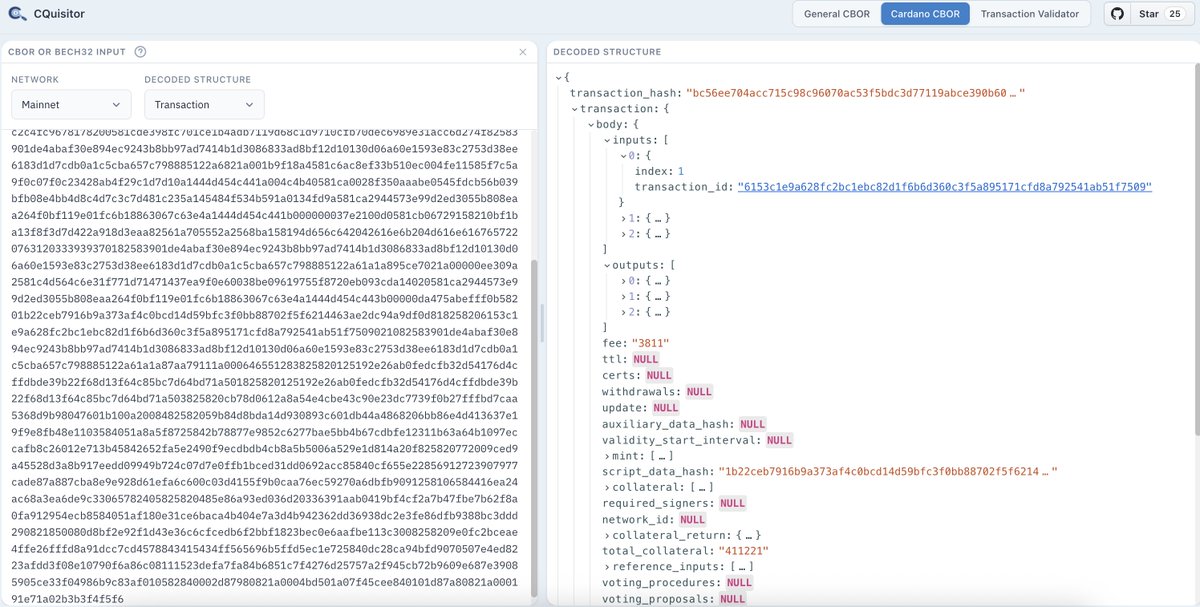Screen dimensions: 1200x607
Task: Collapse the body node
Action: pyautogui.click(x=590, y=125)
